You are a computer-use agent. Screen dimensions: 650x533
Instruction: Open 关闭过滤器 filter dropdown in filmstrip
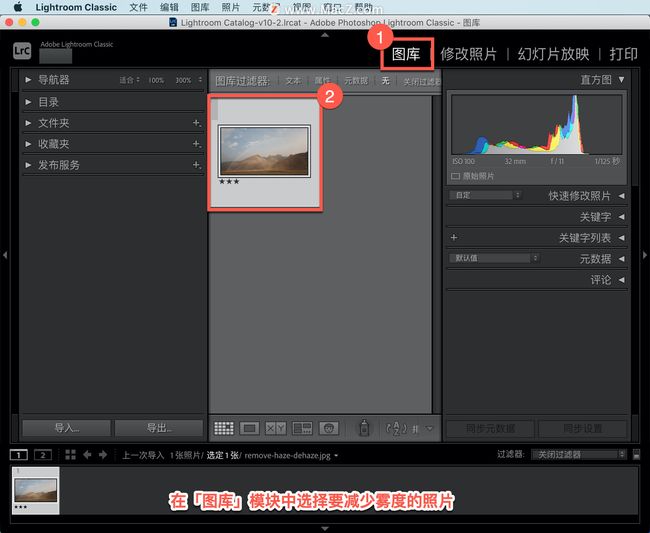(578, 455)
